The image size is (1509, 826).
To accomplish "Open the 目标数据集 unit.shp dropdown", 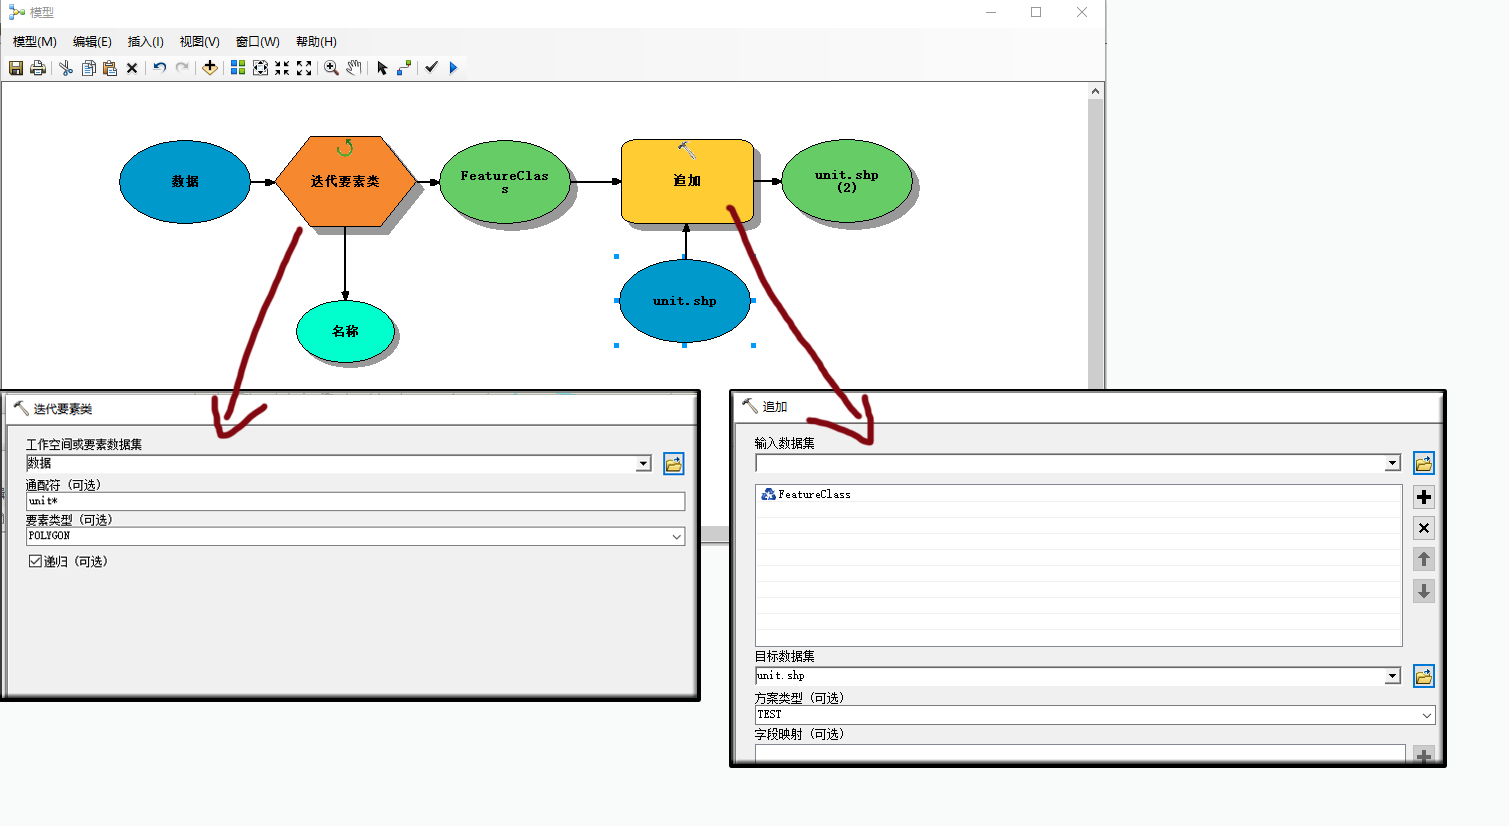I will click(1392, 677).
